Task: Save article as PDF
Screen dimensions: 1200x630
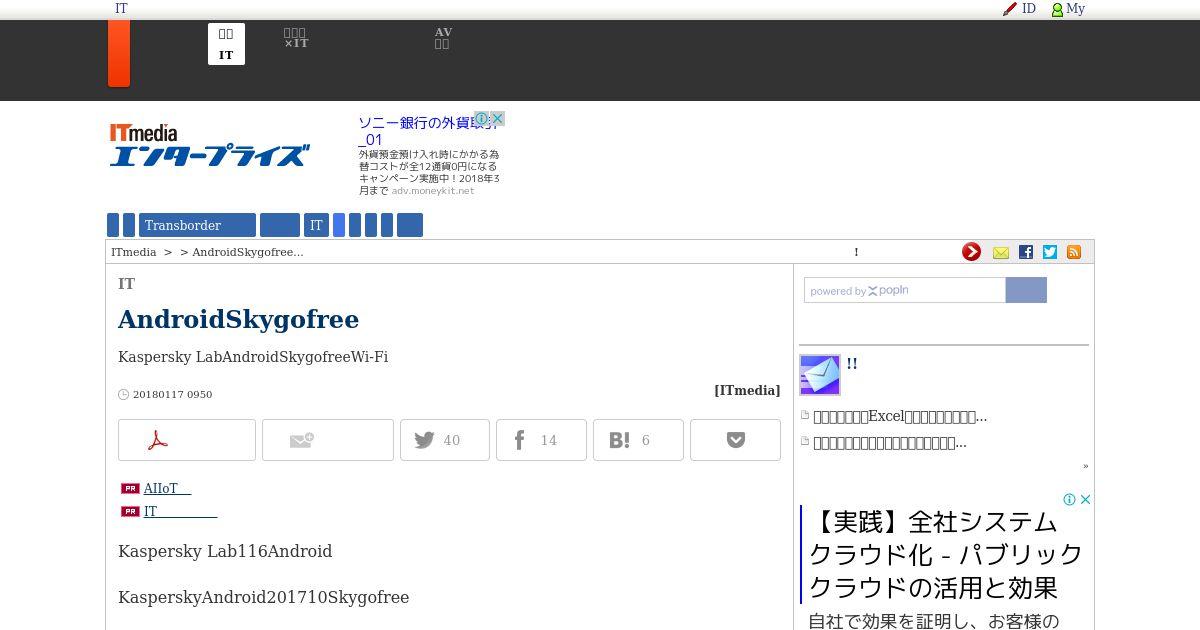Action: 187,440
